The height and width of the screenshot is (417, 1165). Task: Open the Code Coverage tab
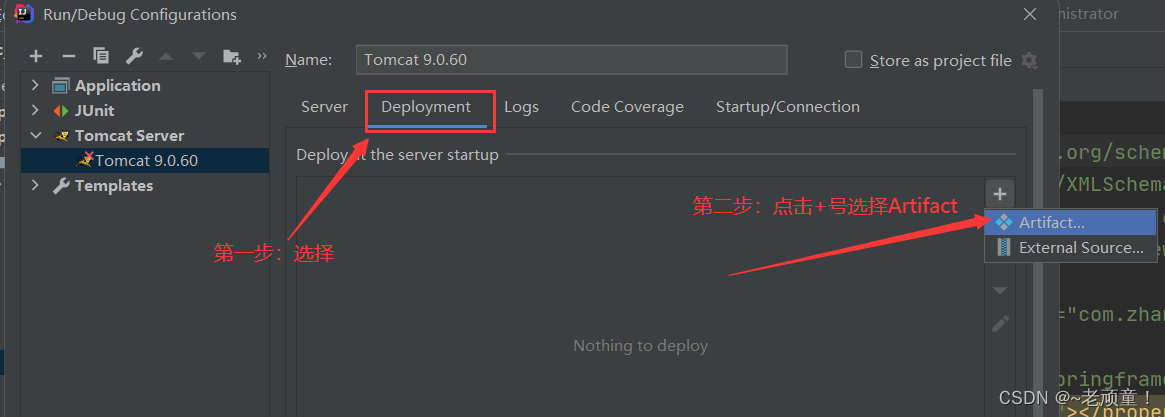point(627,107)
